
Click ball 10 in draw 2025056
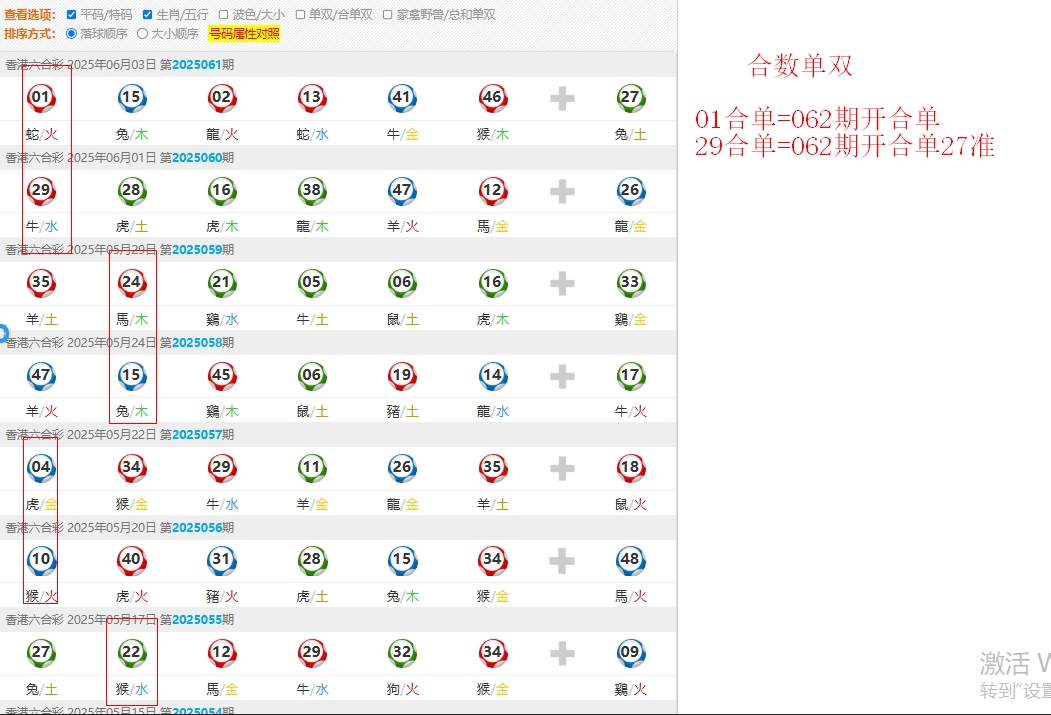pyautogui.click(x=41, y=560)
